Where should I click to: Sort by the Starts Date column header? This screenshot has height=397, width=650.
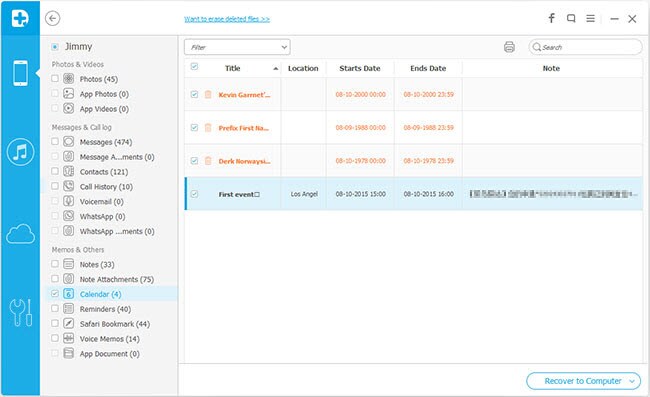360,68
